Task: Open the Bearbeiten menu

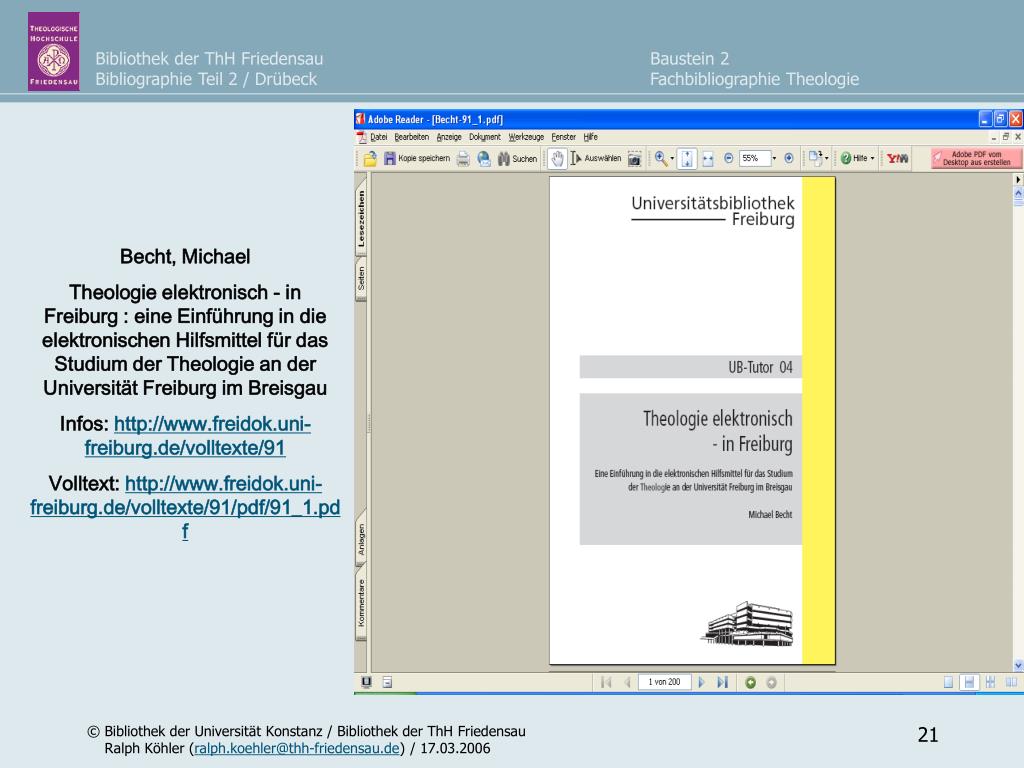Action: point(411,137)
